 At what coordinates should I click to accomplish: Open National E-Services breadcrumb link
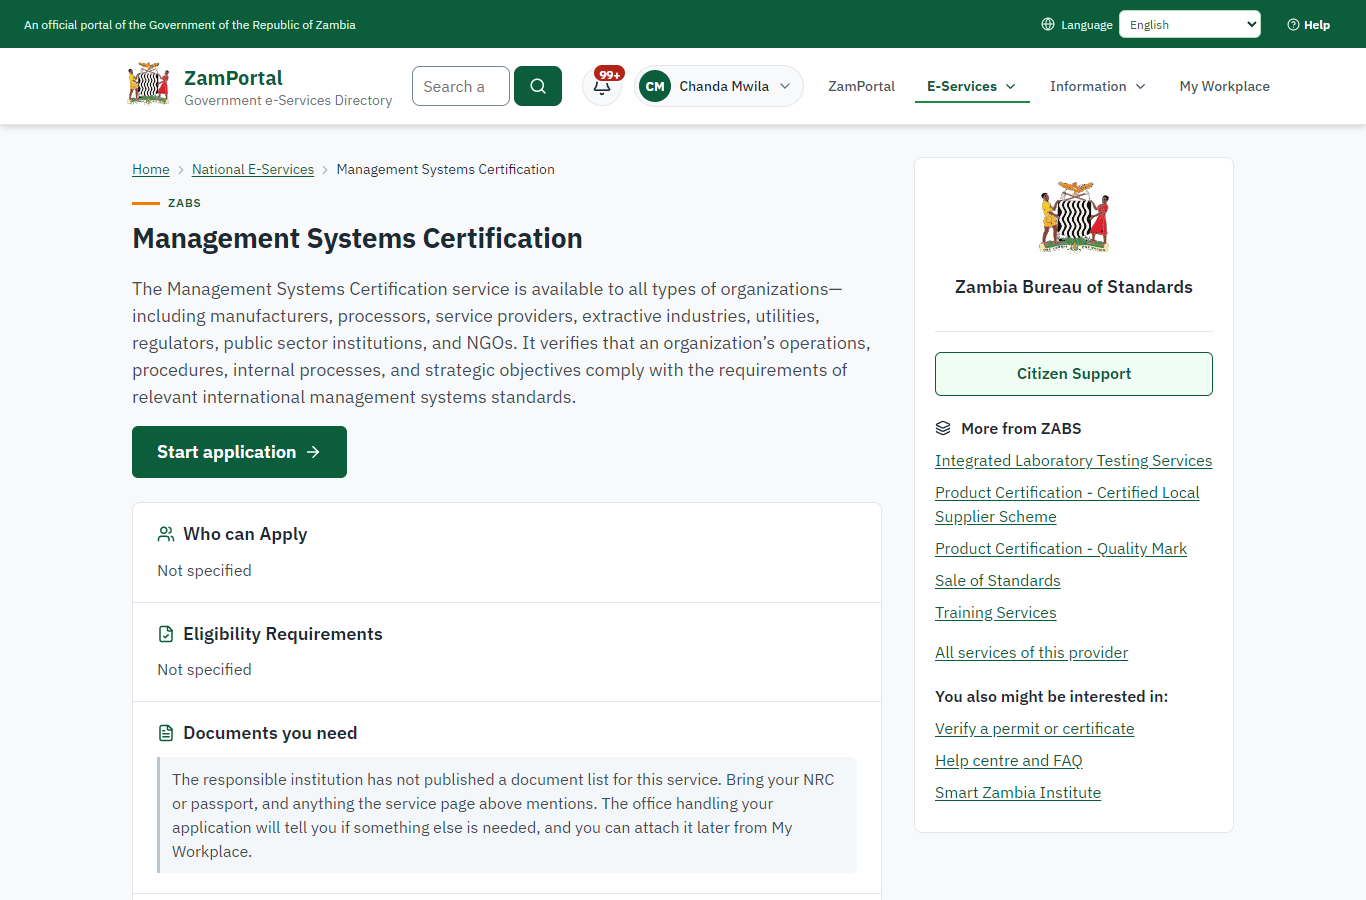tap(253, 169)
